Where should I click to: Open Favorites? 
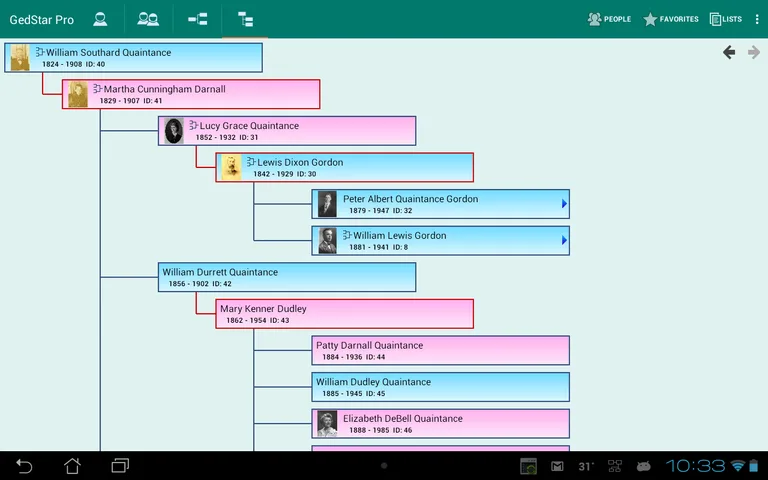coord(671,19)
